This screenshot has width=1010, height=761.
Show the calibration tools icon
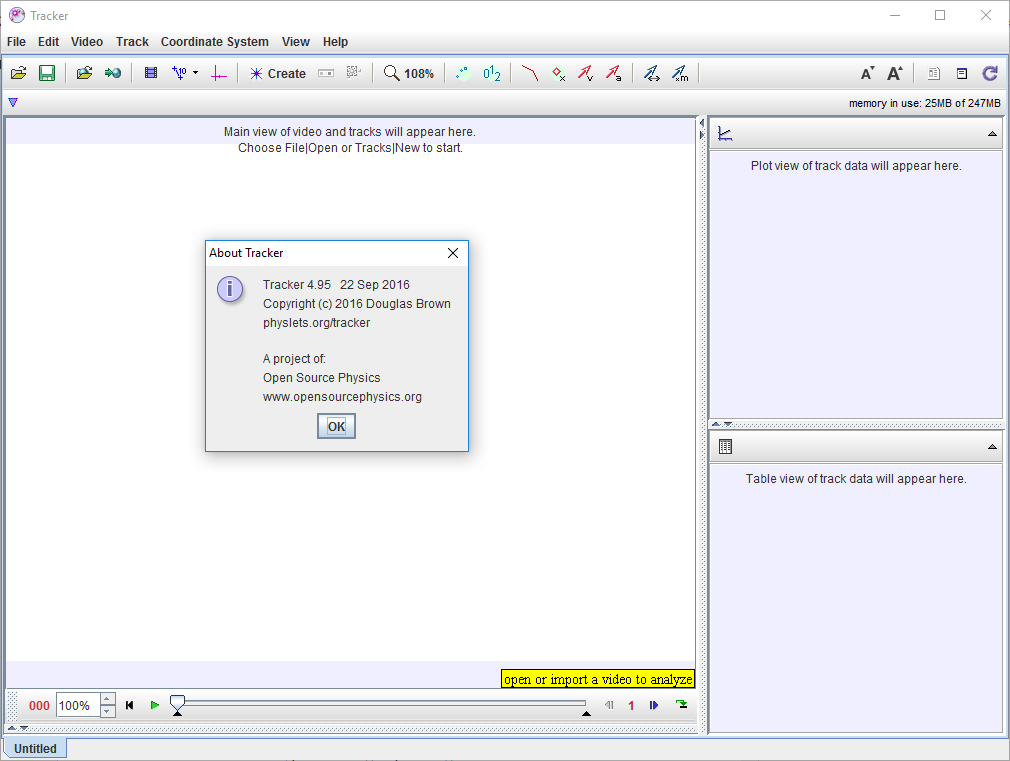[179, 73]
